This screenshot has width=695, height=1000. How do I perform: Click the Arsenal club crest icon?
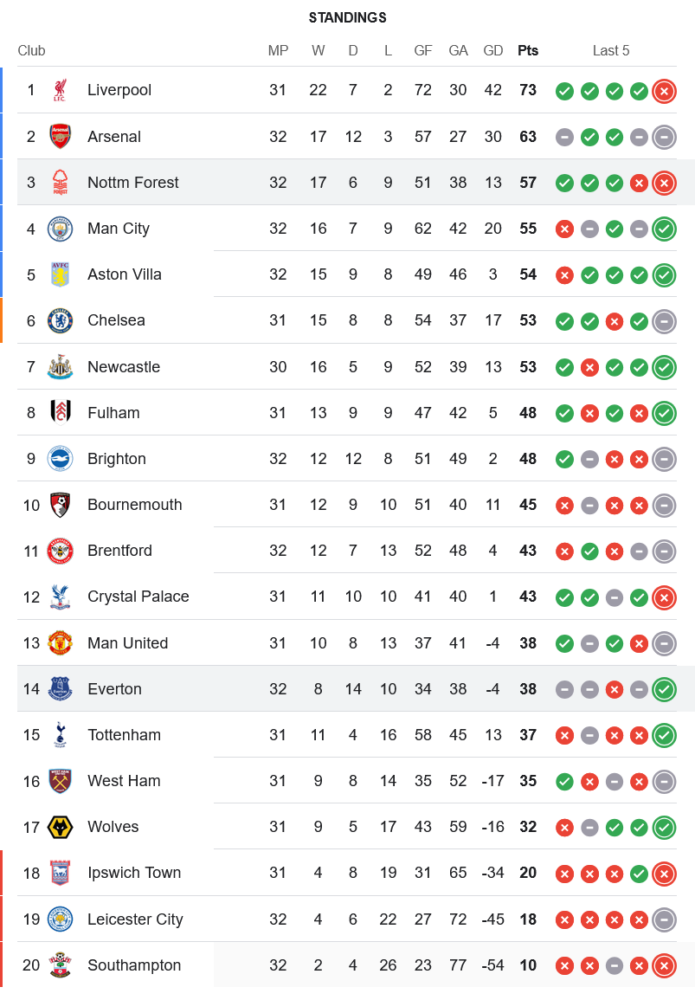[x=60, y=136]
